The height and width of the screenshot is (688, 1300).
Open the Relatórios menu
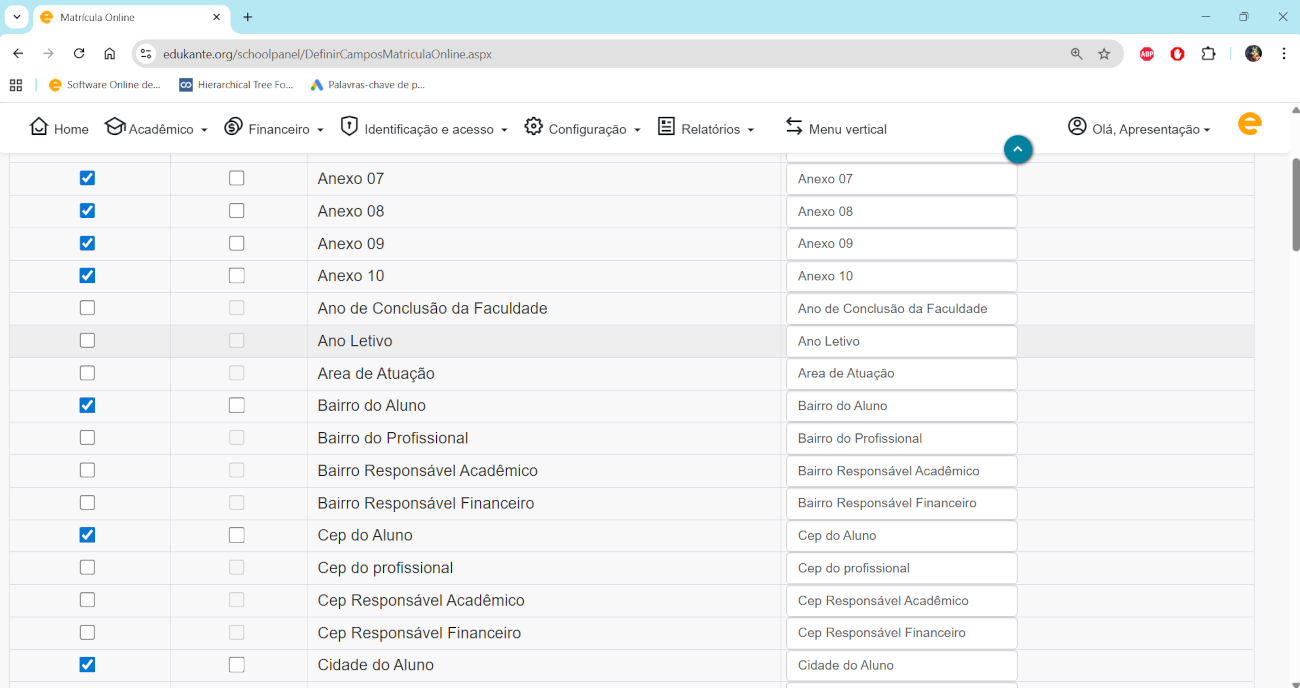706,129
